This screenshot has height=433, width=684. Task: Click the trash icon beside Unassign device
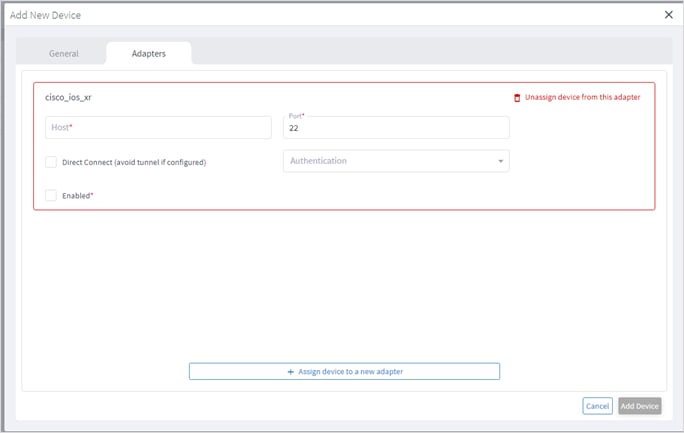517,98
